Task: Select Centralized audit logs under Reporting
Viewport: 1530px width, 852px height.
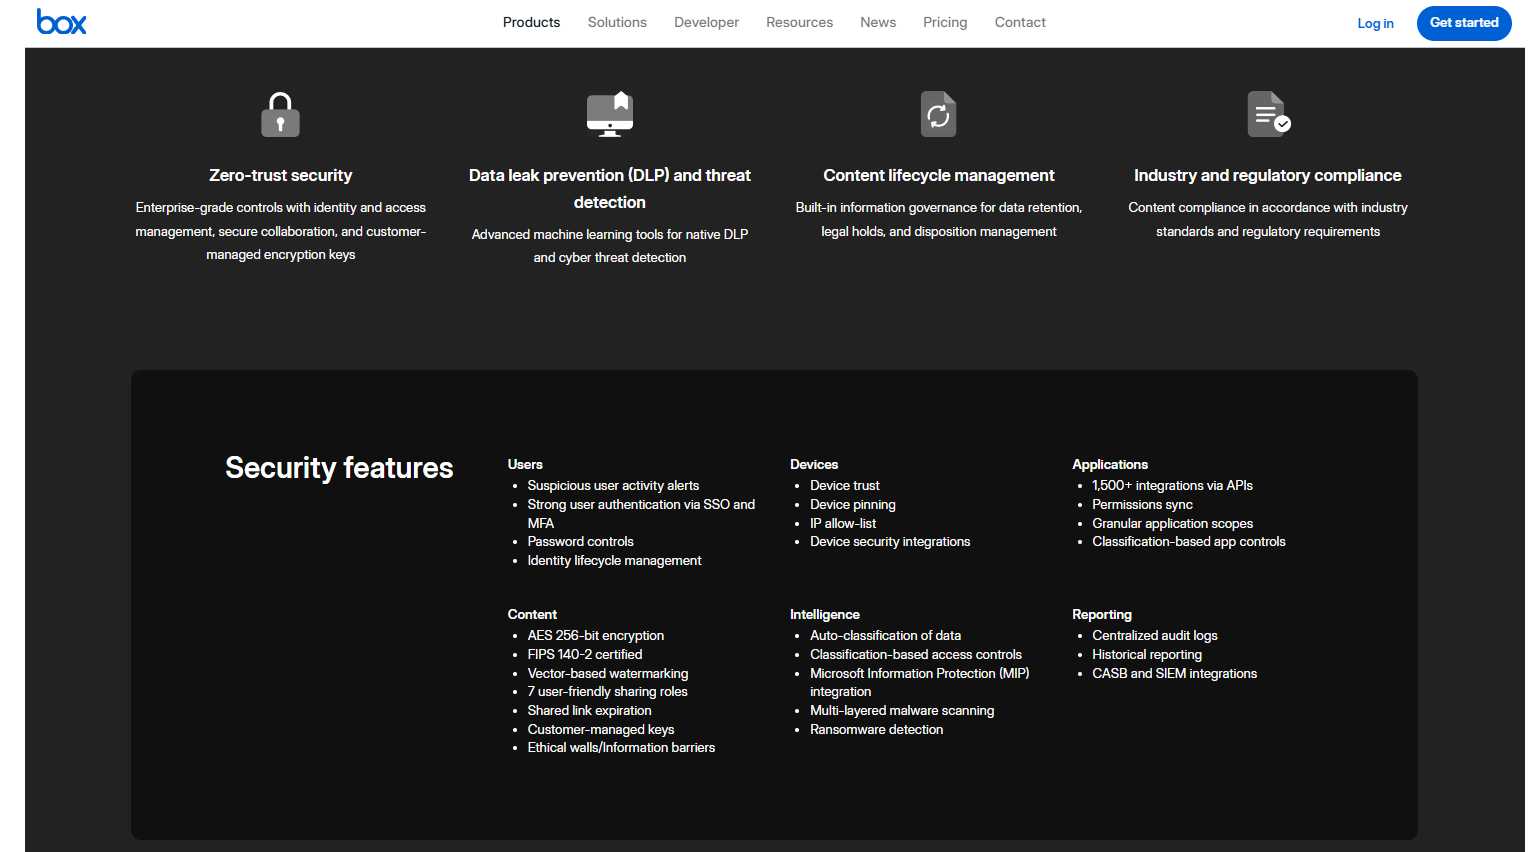Action: coord(1154,635)
